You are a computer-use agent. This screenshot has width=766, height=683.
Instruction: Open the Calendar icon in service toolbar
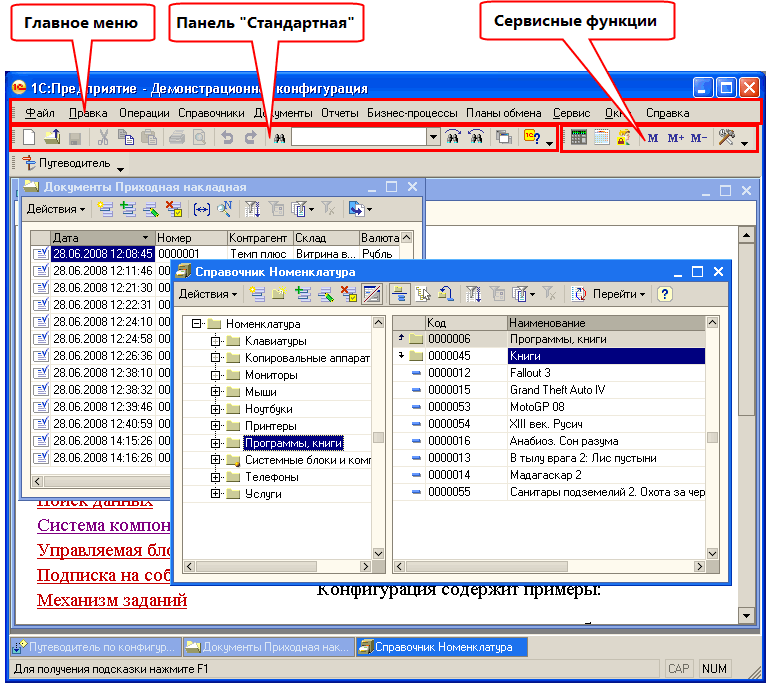601,138
